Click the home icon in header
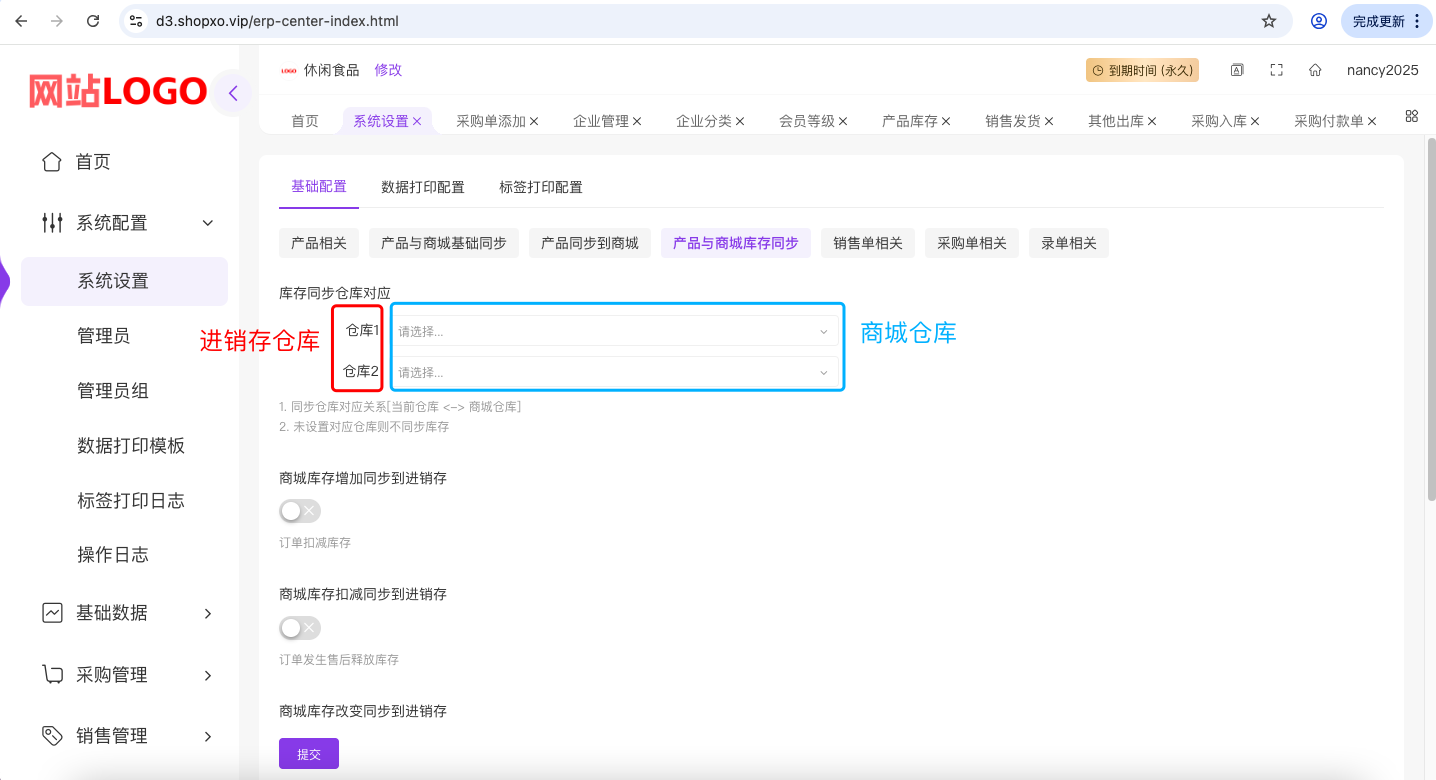1436x780 pixels. (1316, 70)
